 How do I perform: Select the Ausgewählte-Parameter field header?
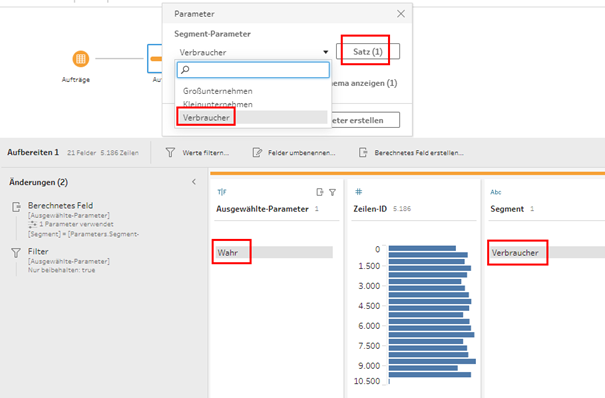coord(262,209)
